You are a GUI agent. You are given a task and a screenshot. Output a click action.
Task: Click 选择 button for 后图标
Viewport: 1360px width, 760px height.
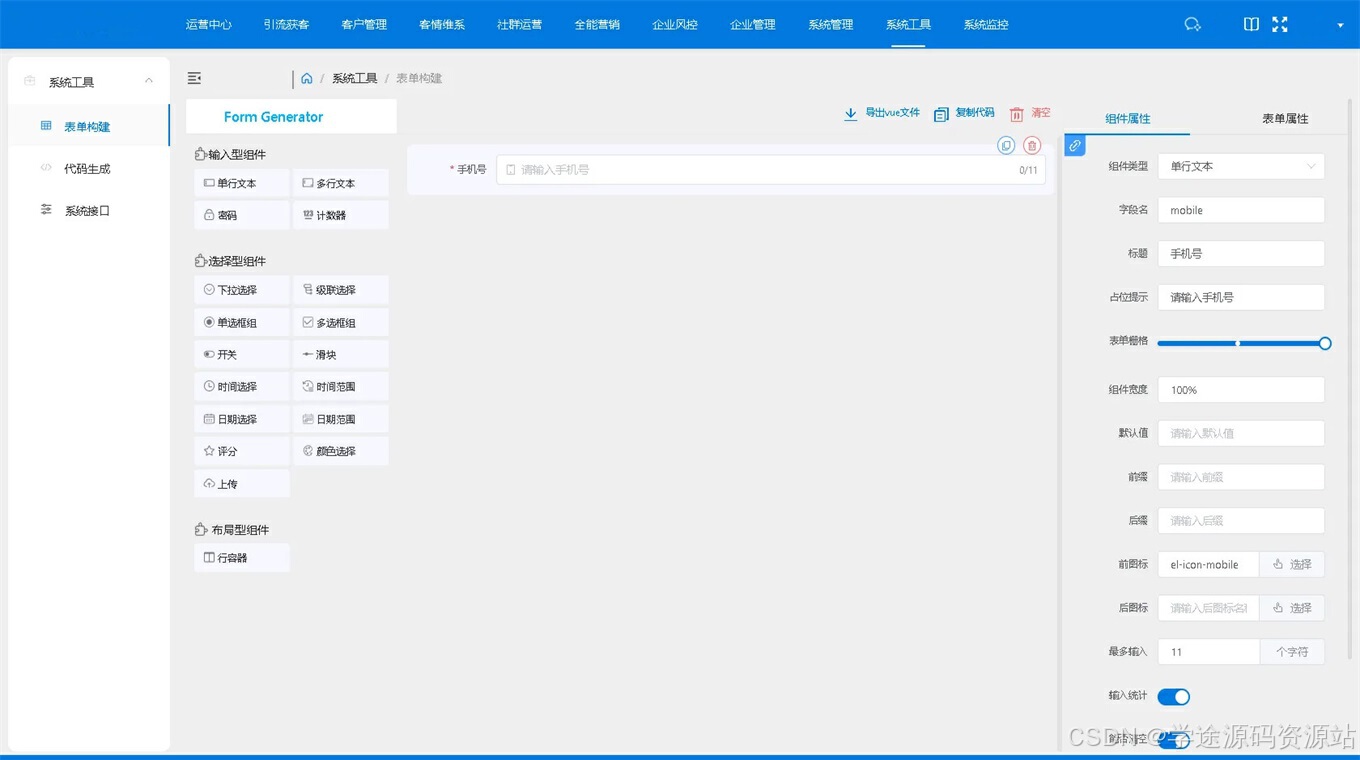click(1292, 608)
